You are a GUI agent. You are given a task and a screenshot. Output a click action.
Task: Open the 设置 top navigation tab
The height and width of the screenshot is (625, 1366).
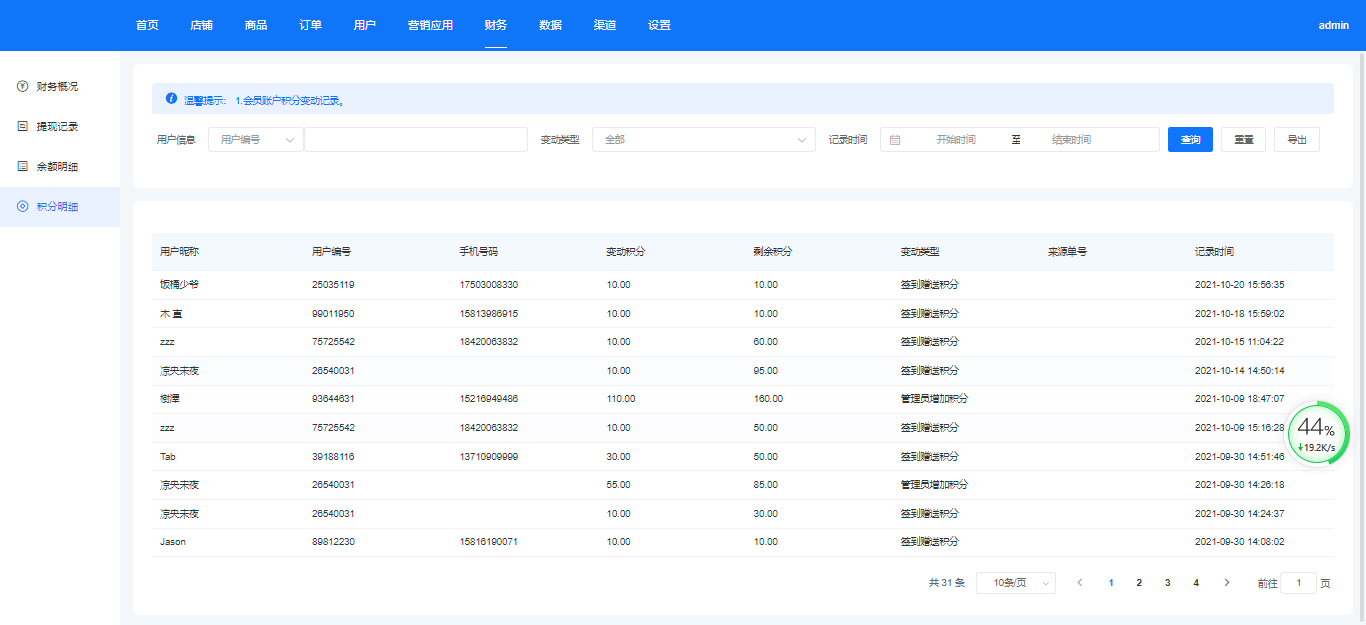pyautogui.click(x=659, y=25)
